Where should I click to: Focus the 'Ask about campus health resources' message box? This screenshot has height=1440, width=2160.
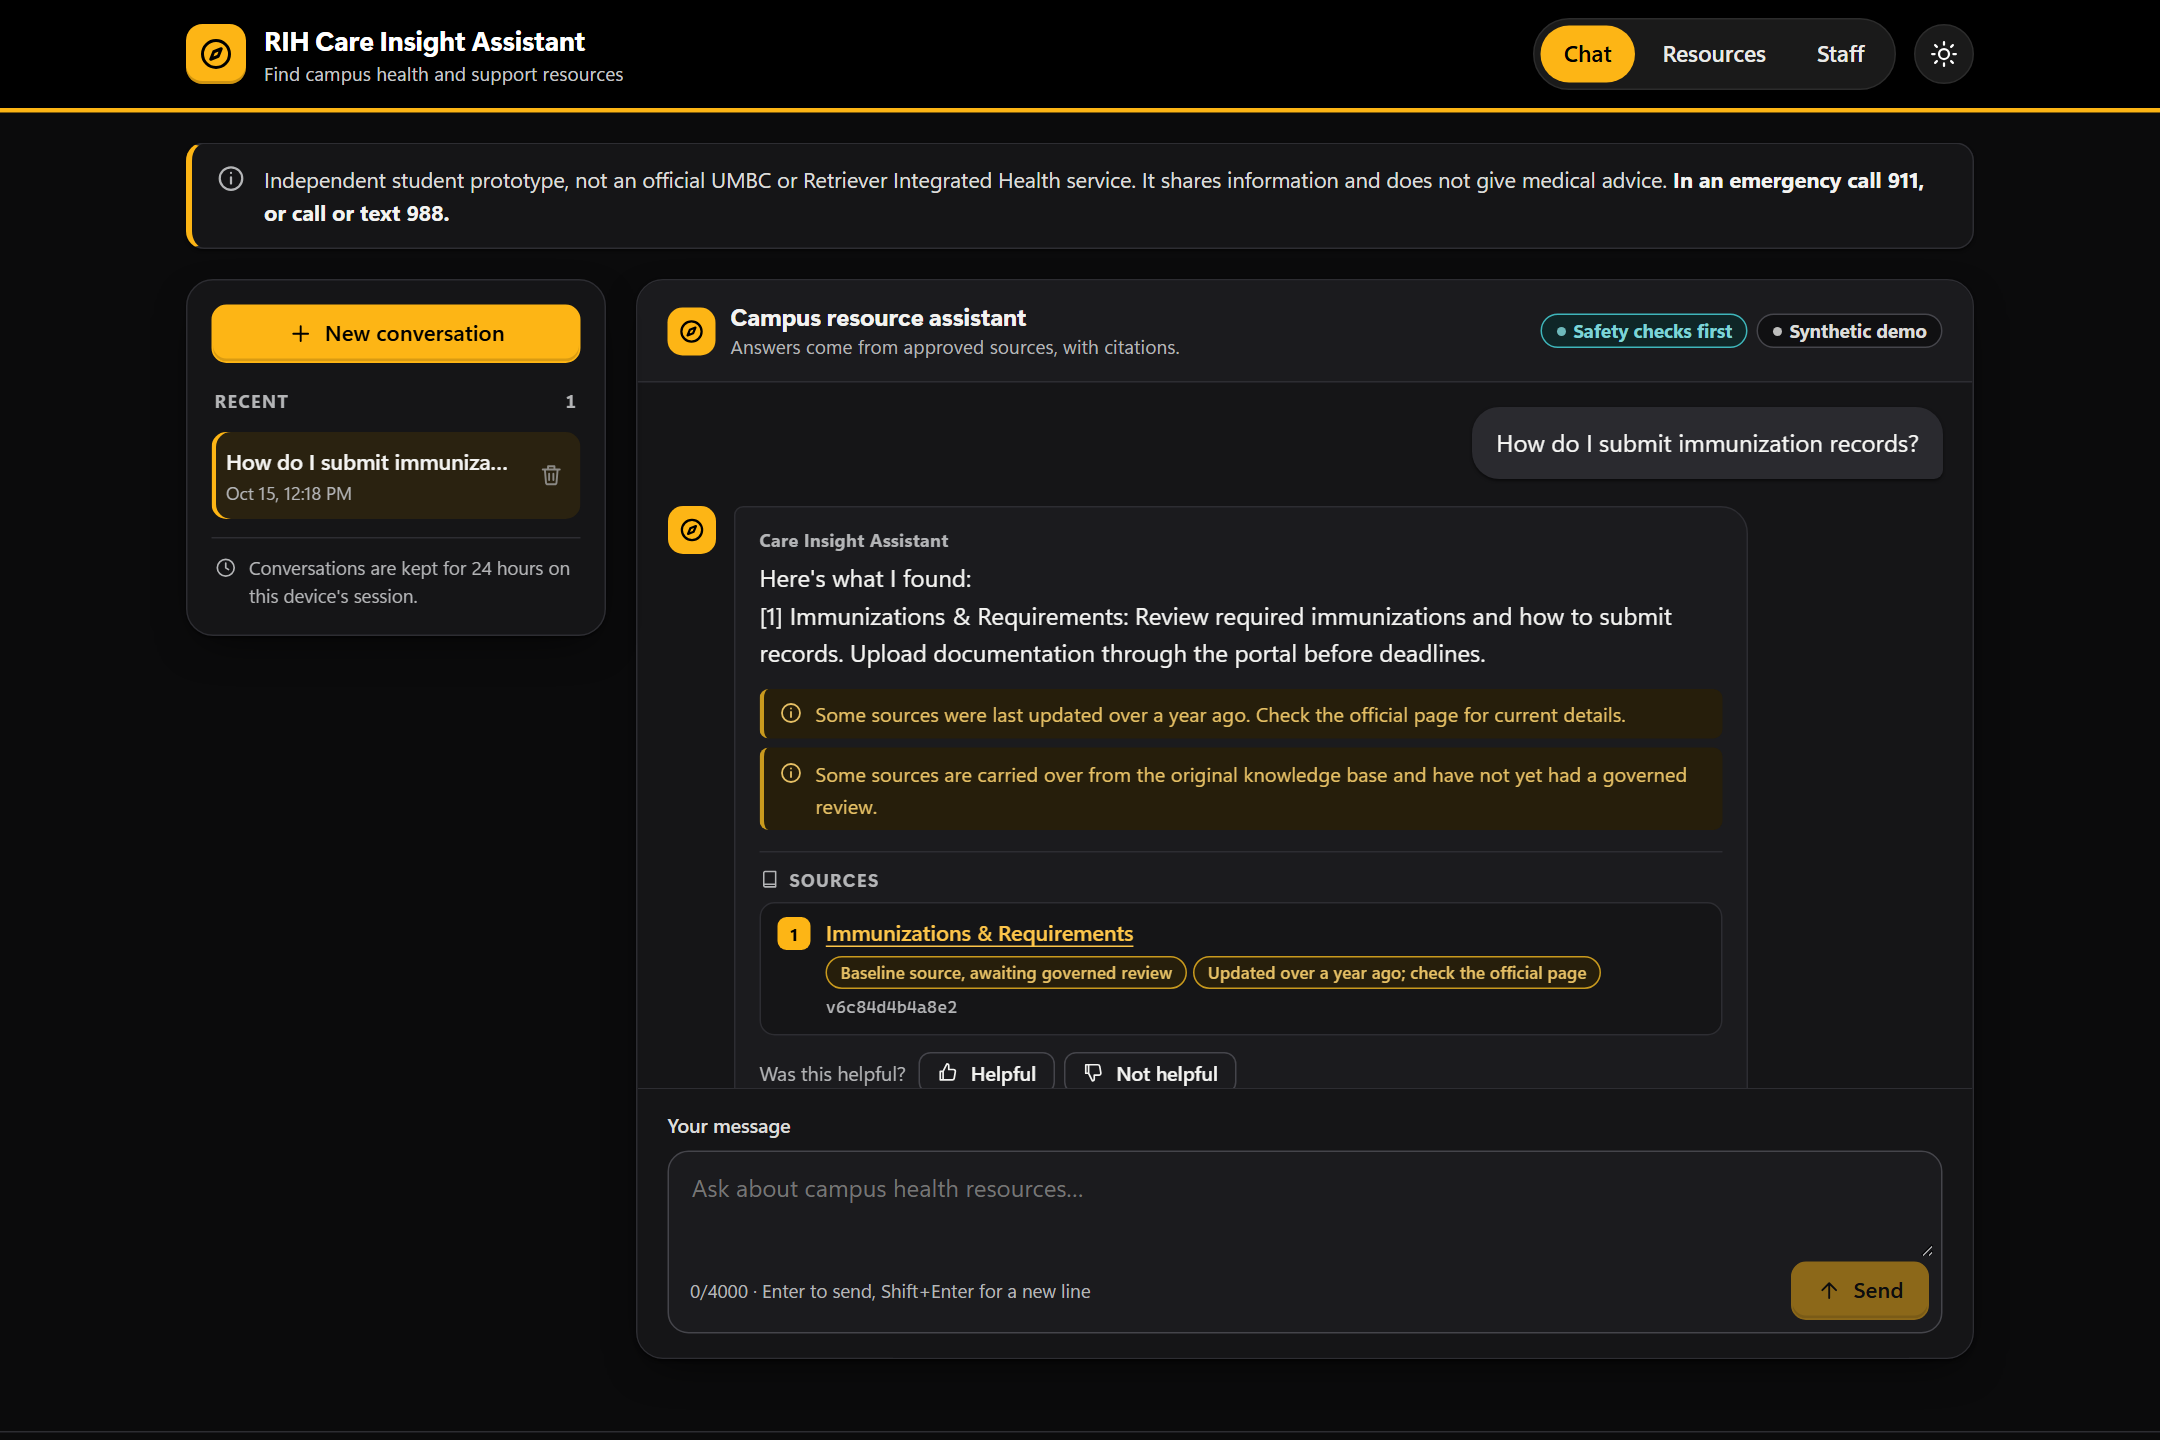click(1304, 1205)
